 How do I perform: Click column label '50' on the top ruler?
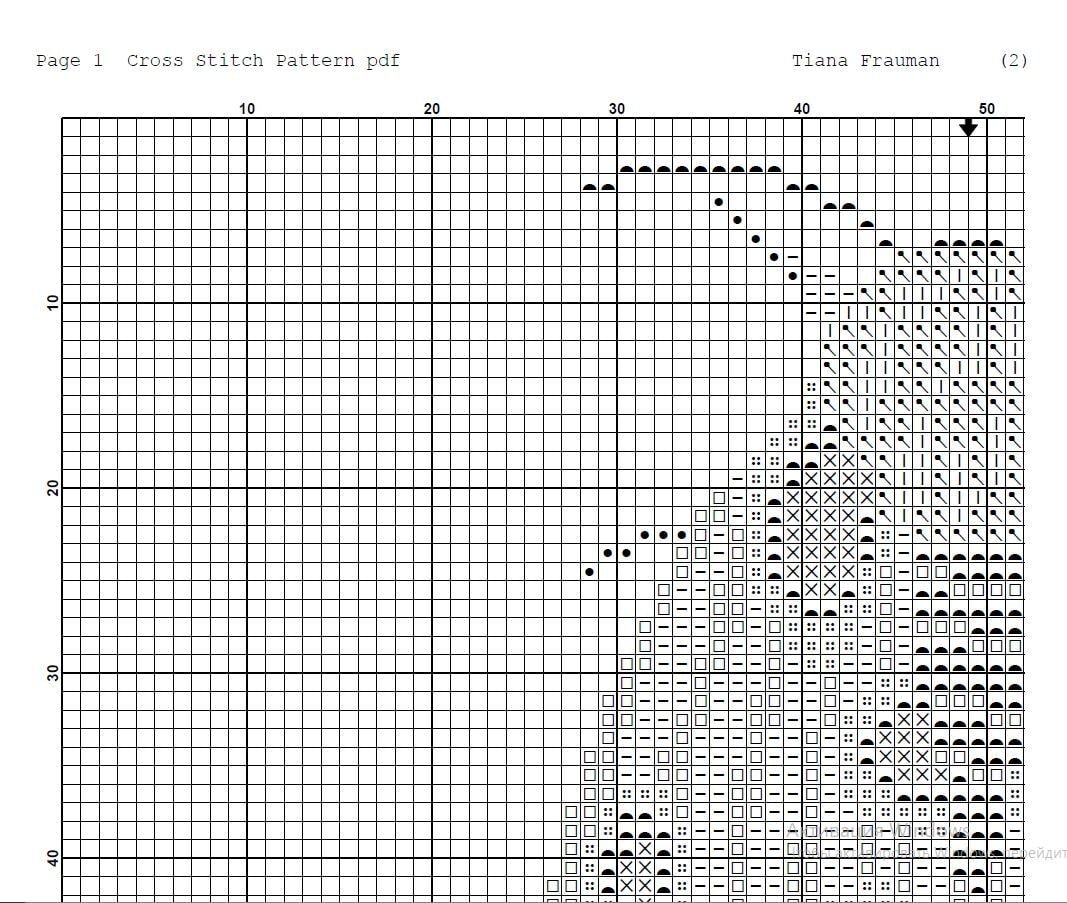click(x=987, y=109)
